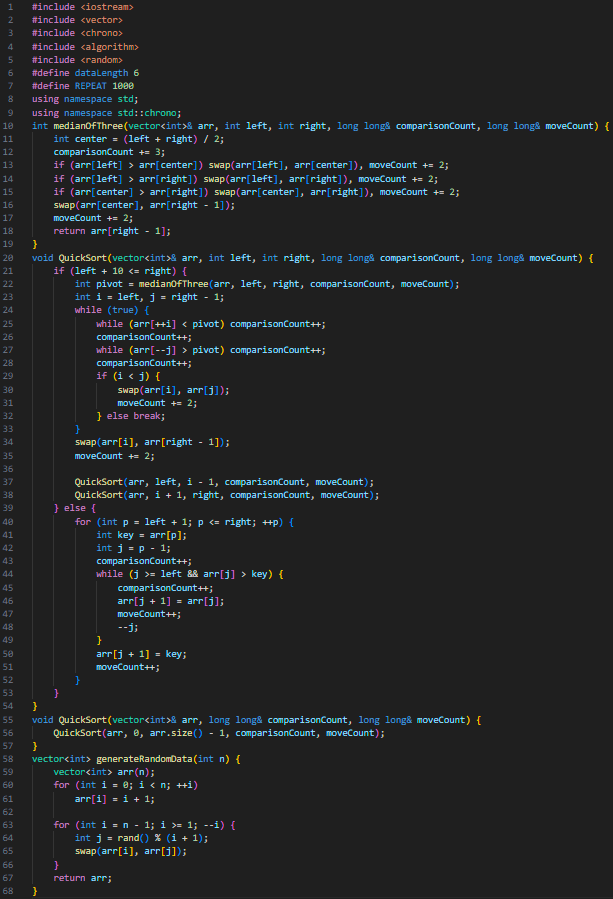Click 'for (int p = left + 1' loop header

point(134,522)
